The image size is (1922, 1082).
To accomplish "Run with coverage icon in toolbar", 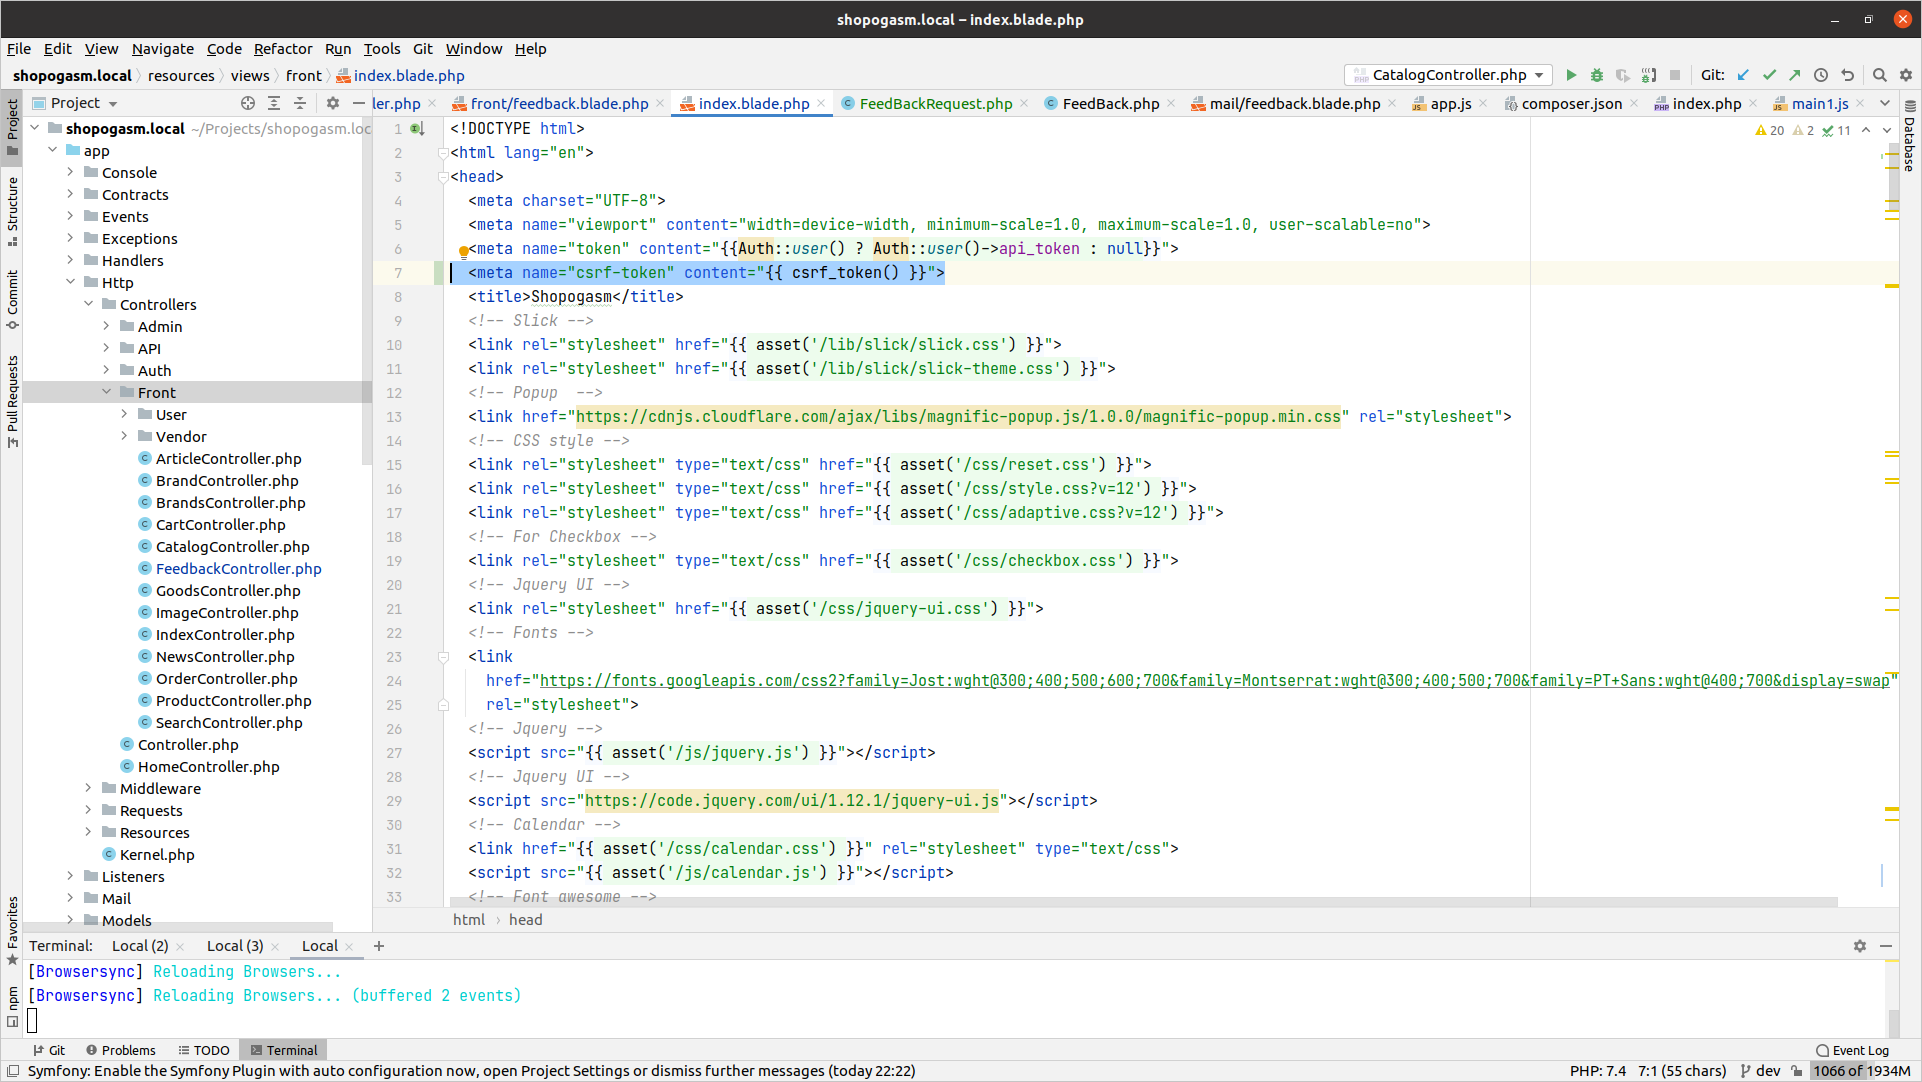I will pyautogui.click(x=1623, y=75).
